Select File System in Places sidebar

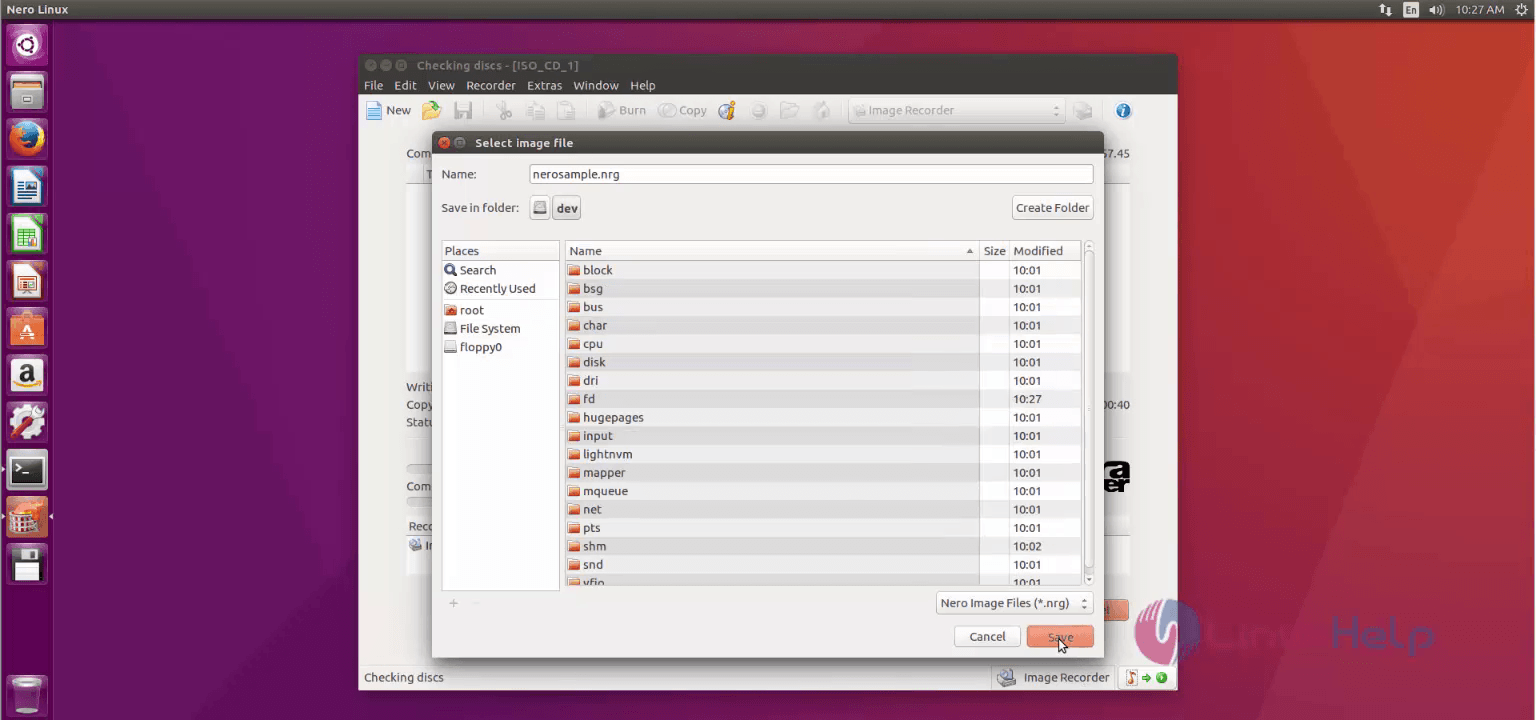(501, 329)
